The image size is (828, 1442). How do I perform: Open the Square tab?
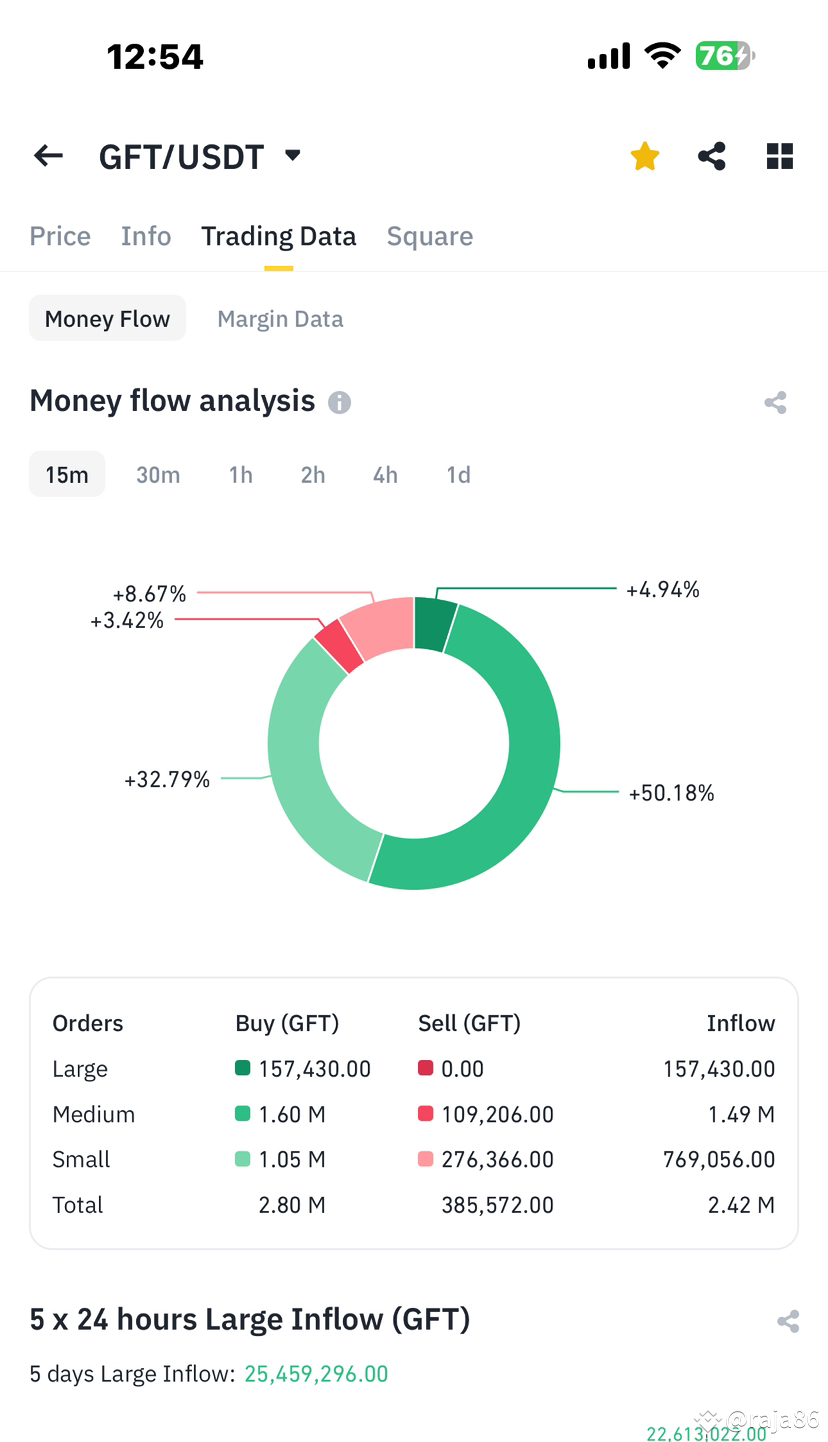429,236
